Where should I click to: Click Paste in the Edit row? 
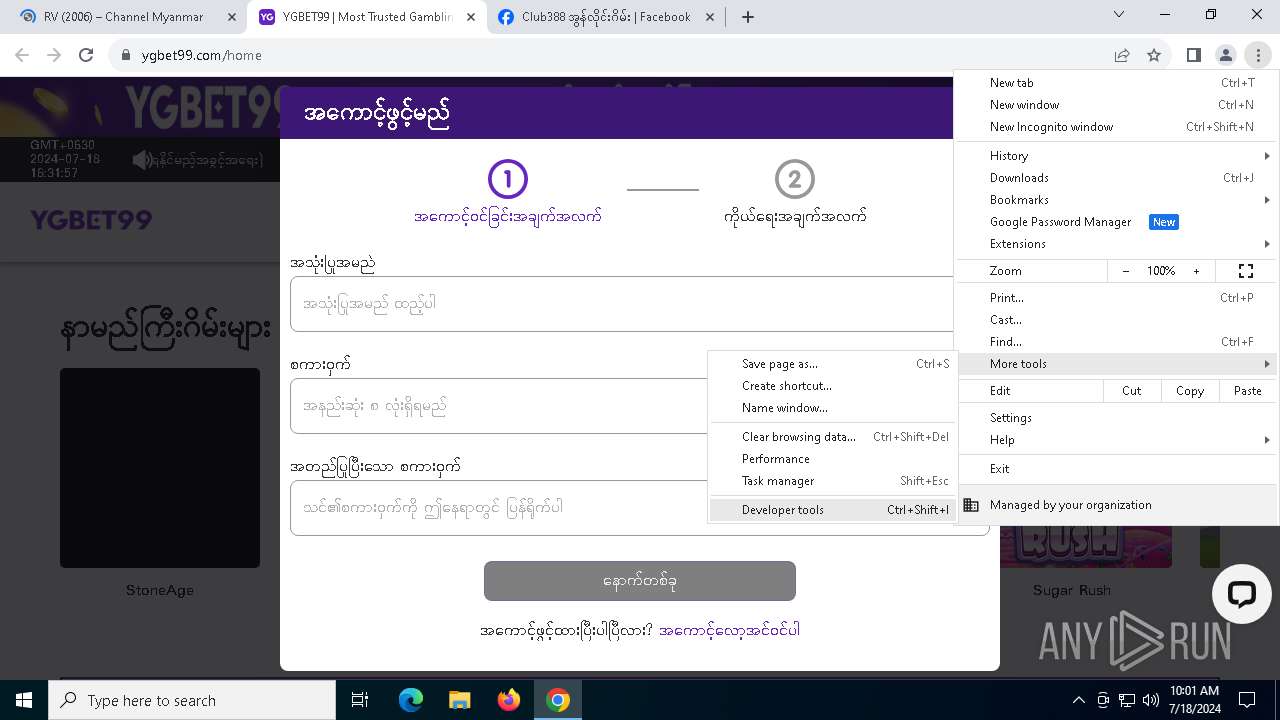(1248, 391)
